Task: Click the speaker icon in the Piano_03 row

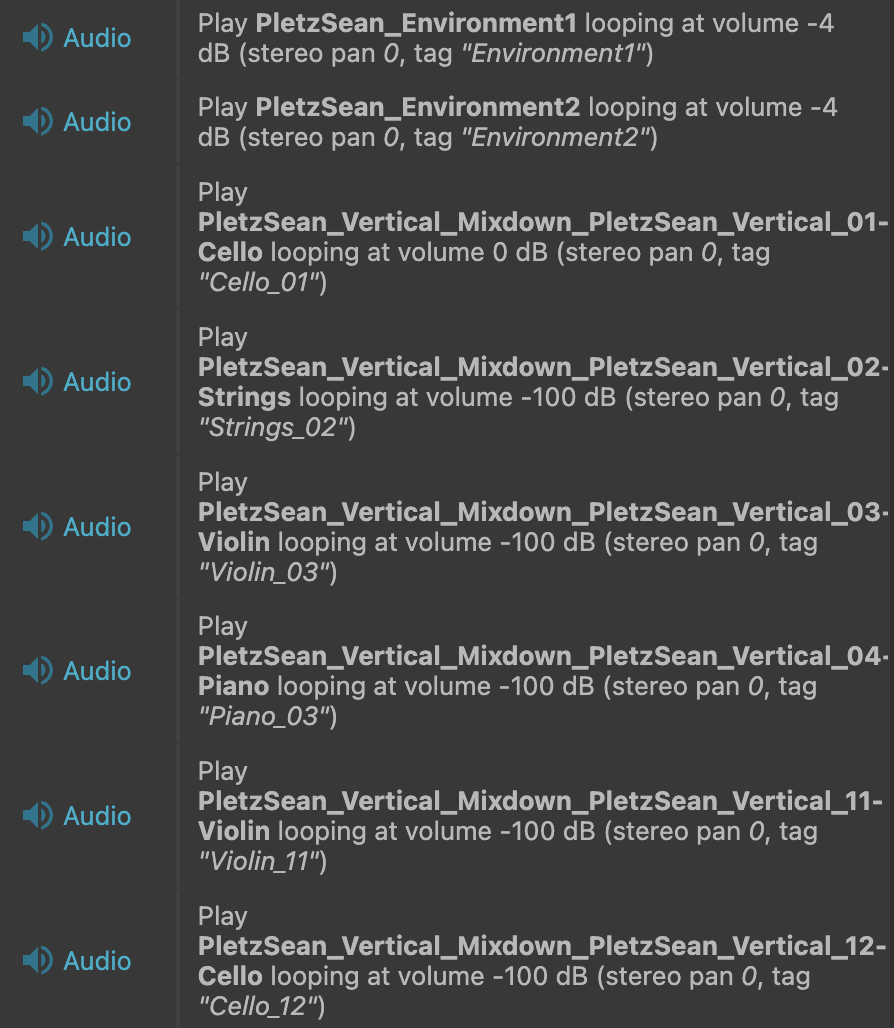Action: (x=37, y=671)
